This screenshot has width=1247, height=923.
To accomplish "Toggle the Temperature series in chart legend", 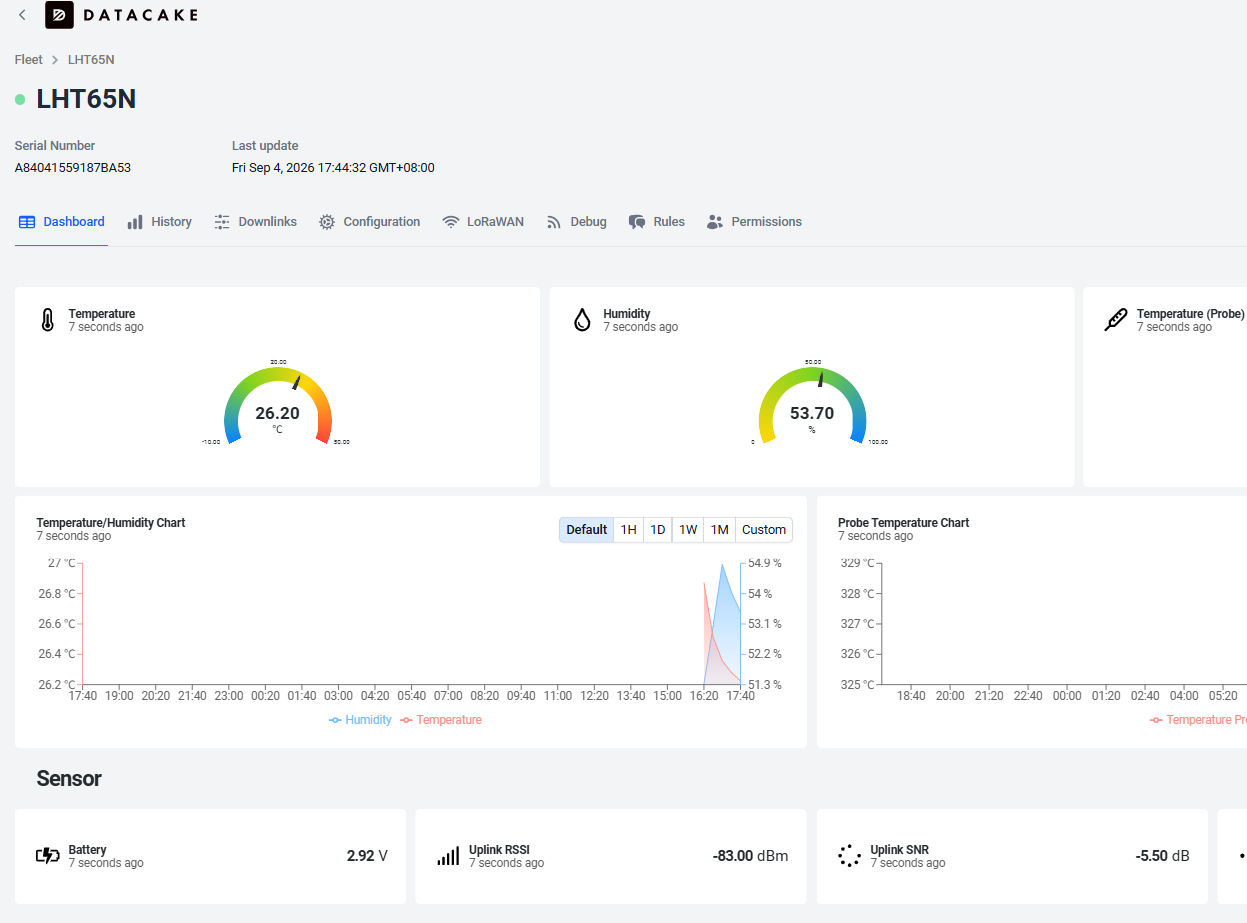I will pyautogui.click(x=441, y=720).
